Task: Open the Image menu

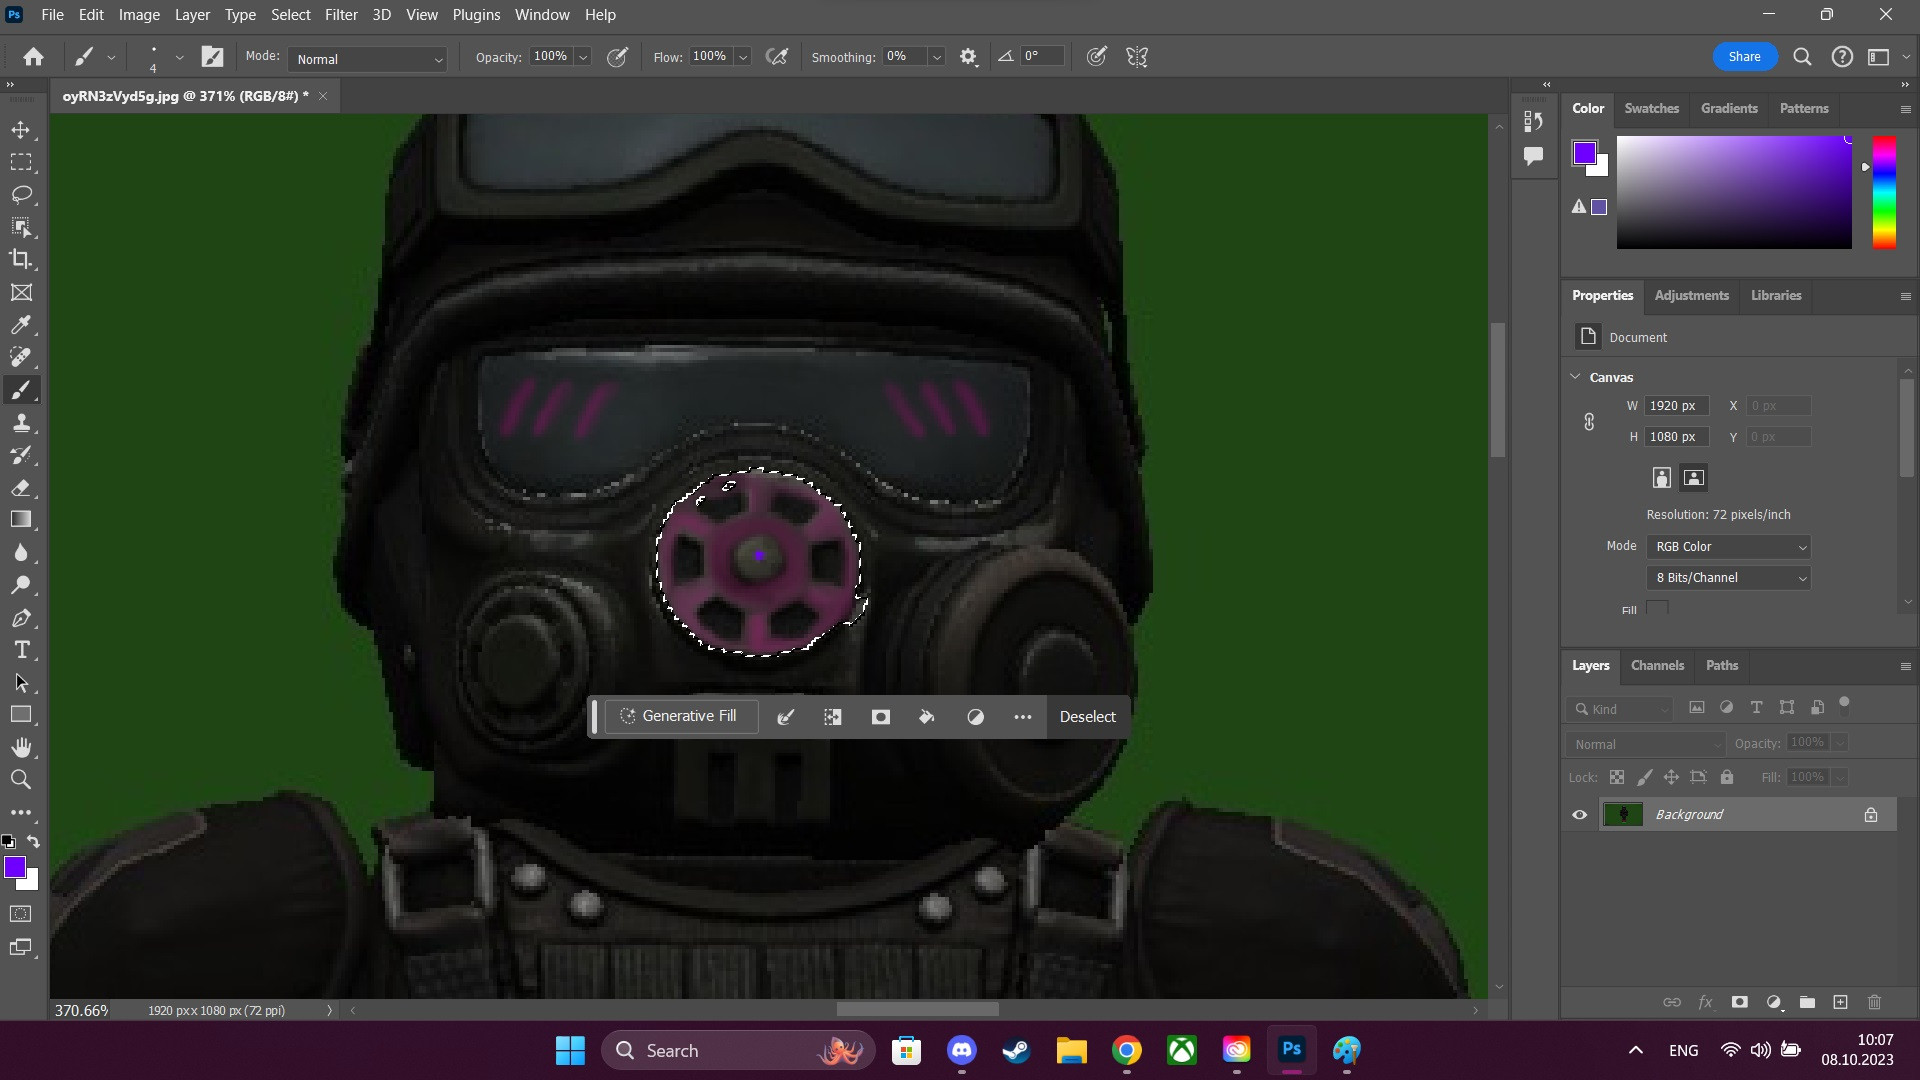Action: [x=139, y=15]
